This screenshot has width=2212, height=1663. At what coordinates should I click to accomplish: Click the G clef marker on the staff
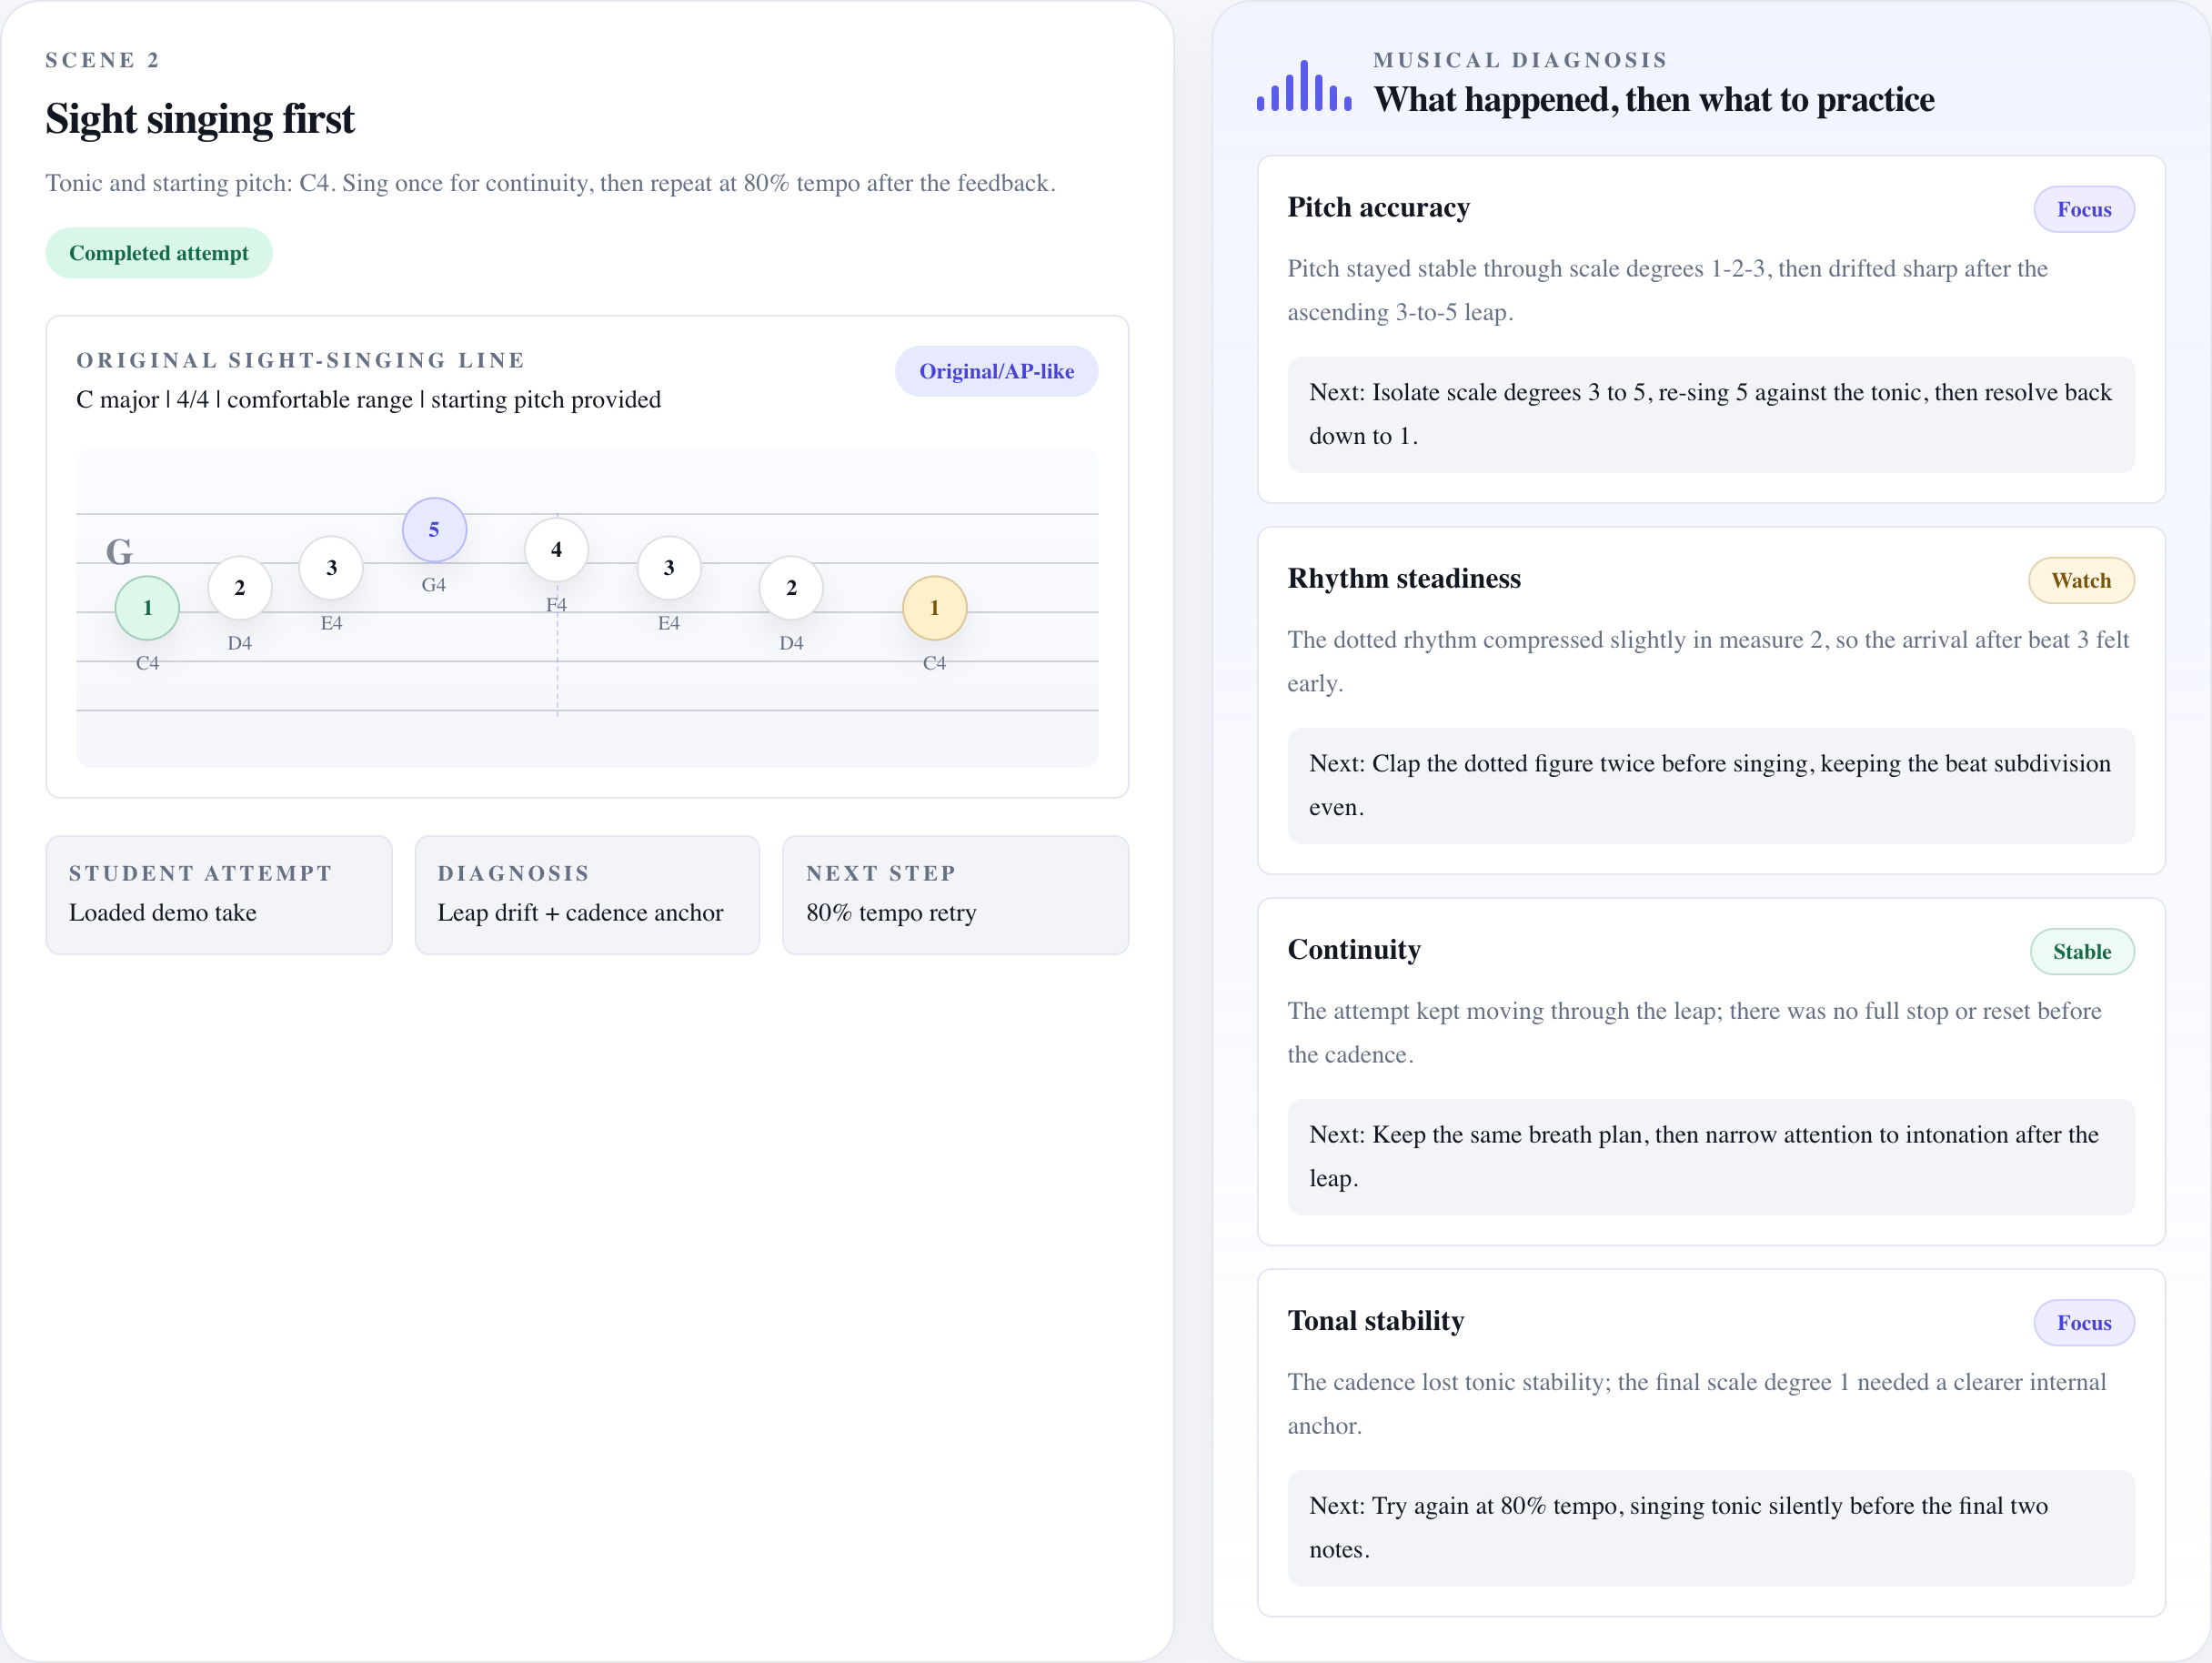pyautogui.click(x=119, y=551)
